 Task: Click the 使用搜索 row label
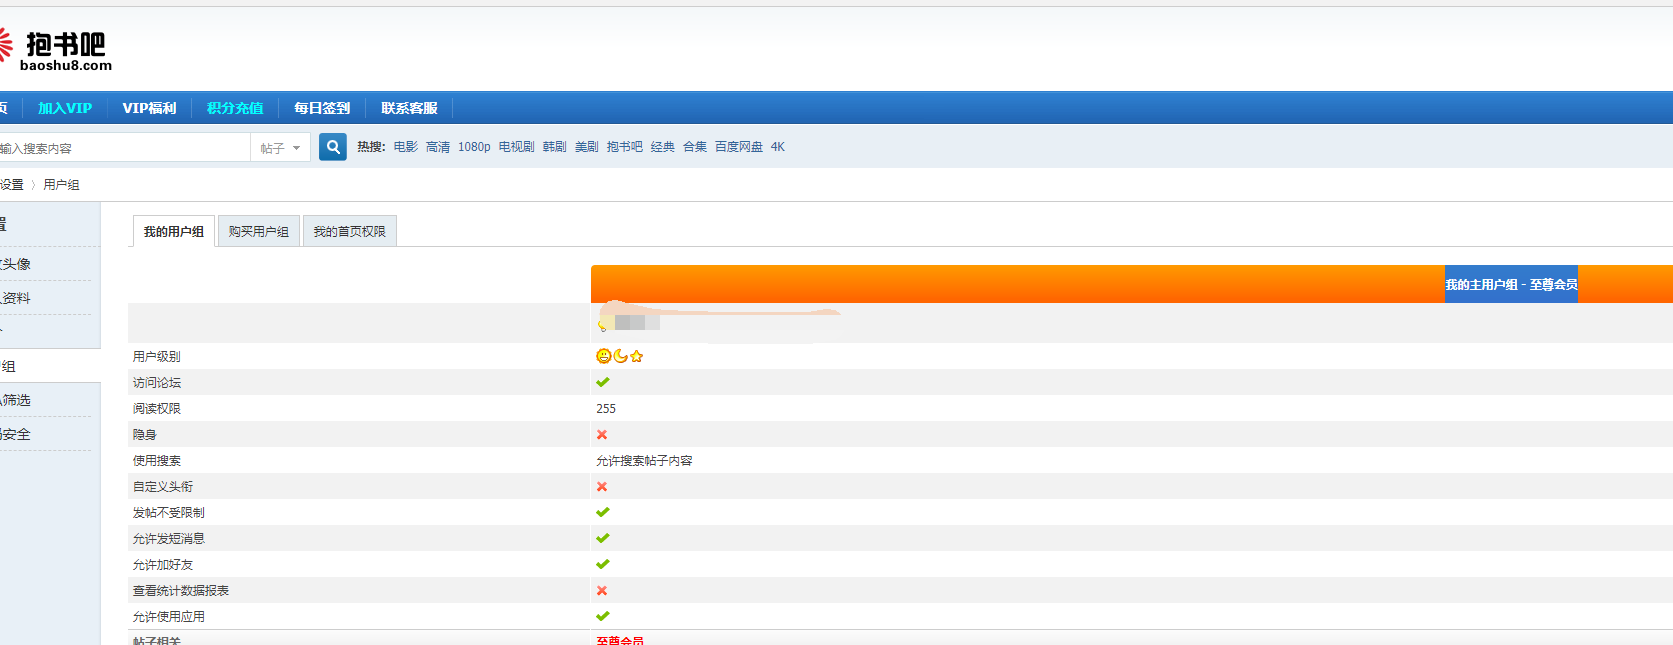(157, 461)
